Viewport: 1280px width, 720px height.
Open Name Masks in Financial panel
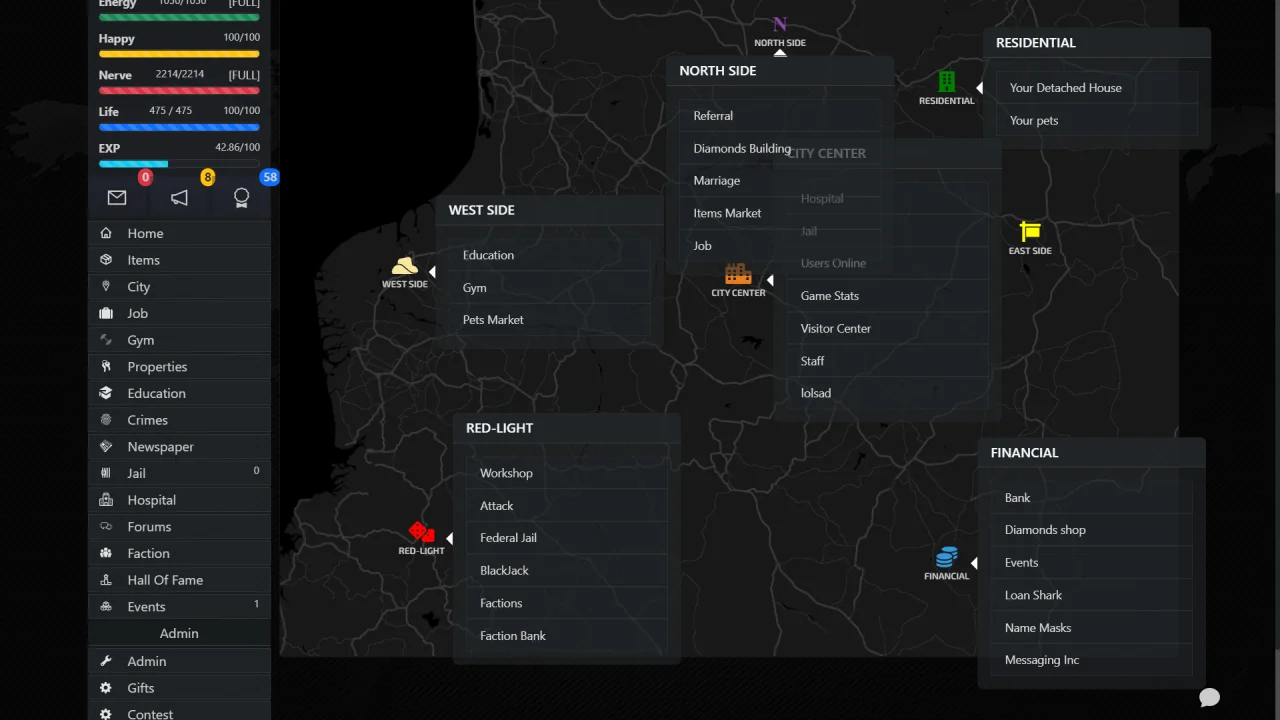tap(1092, 628)
